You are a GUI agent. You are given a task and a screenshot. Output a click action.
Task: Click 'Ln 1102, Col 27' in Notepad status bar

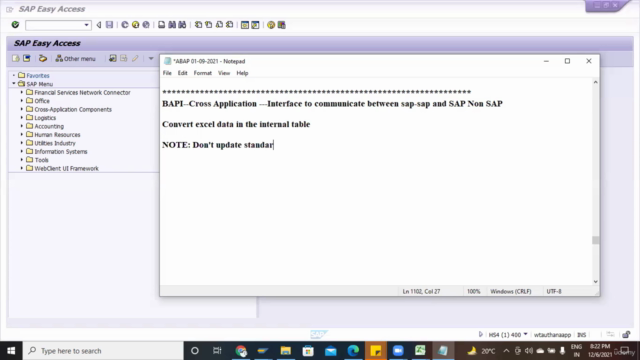pyautogui.click(x=421, y=291)
